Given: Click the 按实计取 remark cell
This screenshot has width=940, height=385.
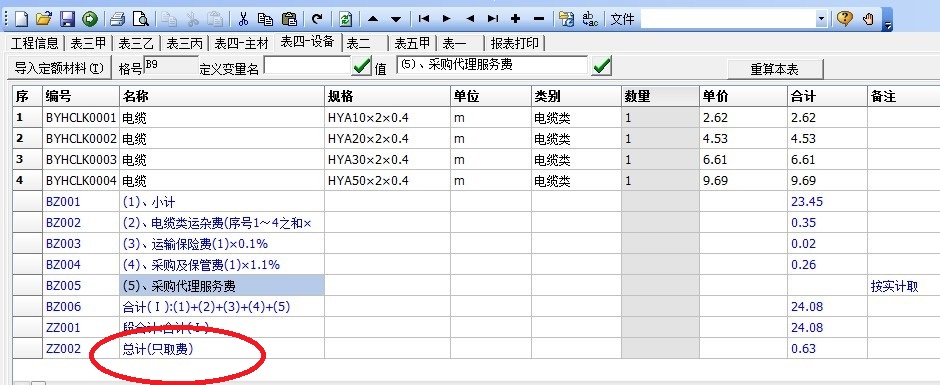Looking at the screenshot, I should pos(903,286).
